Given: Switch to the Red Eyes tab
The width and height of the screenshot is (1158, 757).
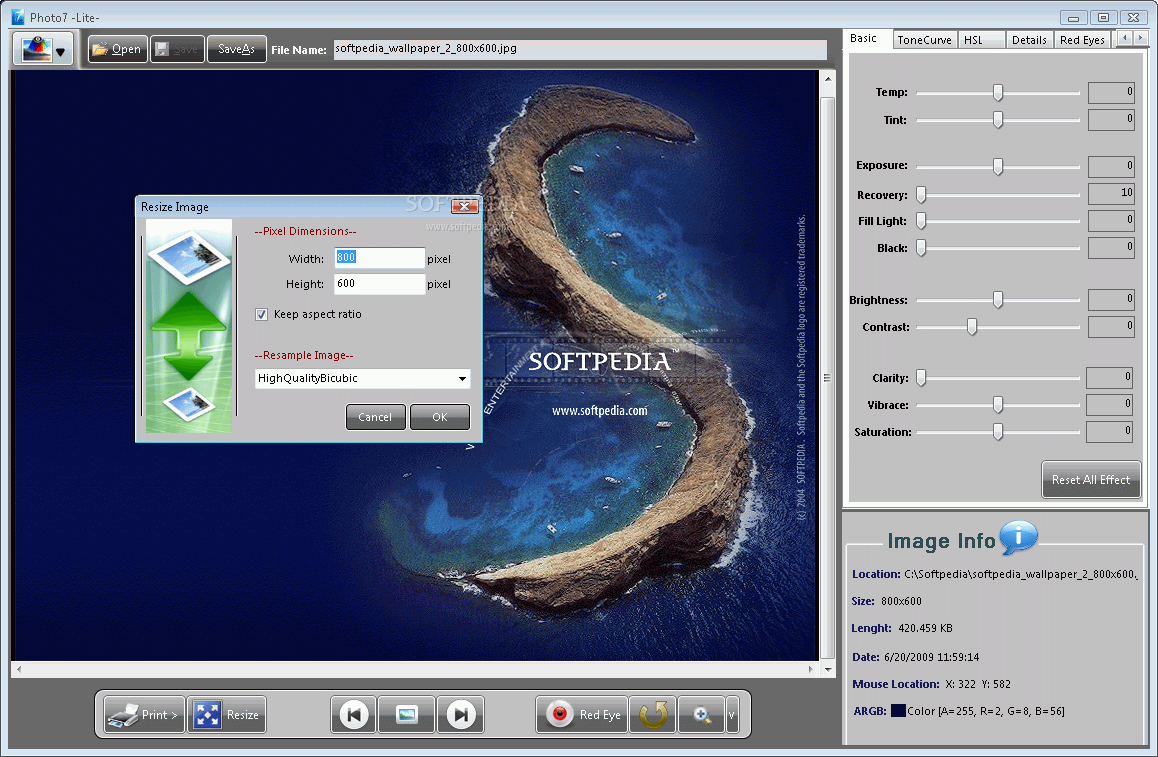Looking at the screenshot, I should (x=1082, y=40).
